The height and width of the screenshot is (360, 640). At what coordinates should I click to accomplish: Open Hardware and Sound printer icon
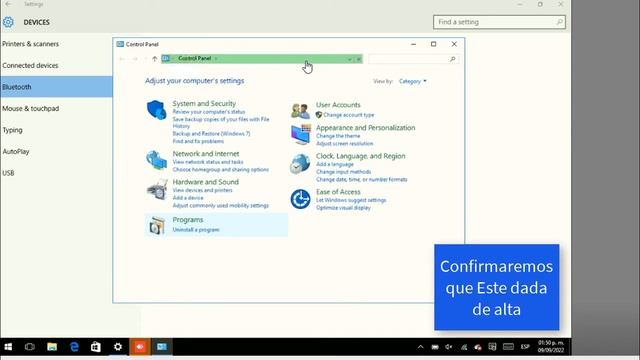(157, 189)
